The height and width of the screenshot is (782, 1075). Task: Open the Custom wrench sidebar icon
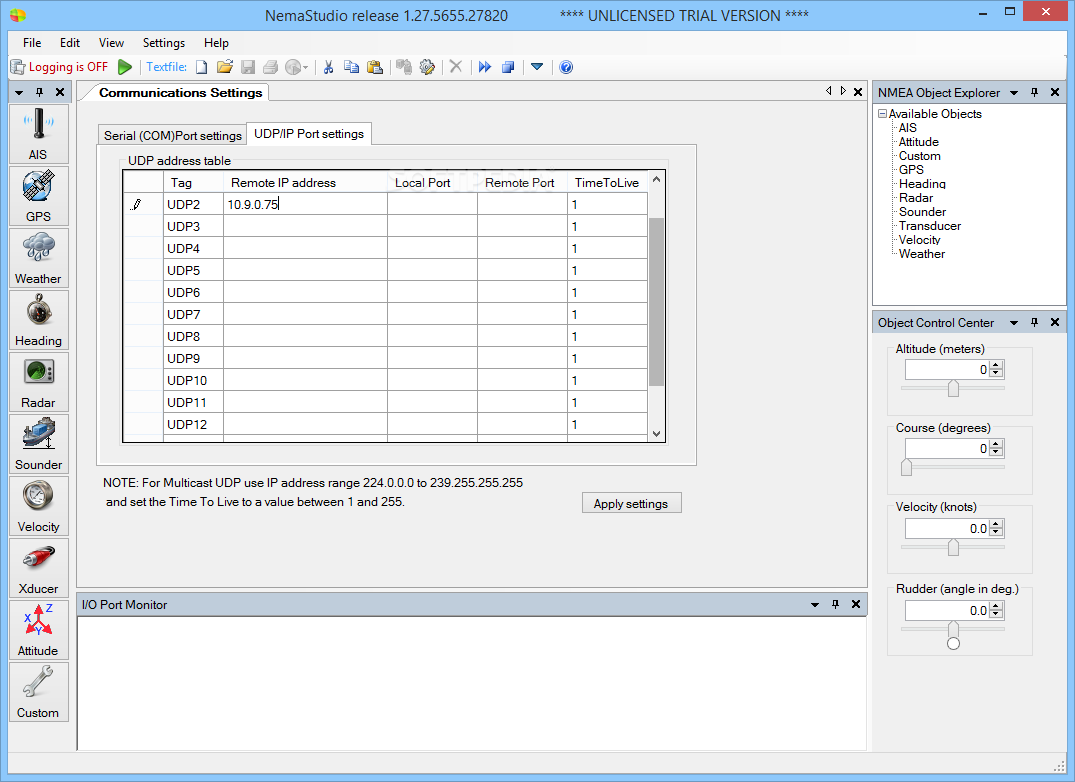pos(38,692)
